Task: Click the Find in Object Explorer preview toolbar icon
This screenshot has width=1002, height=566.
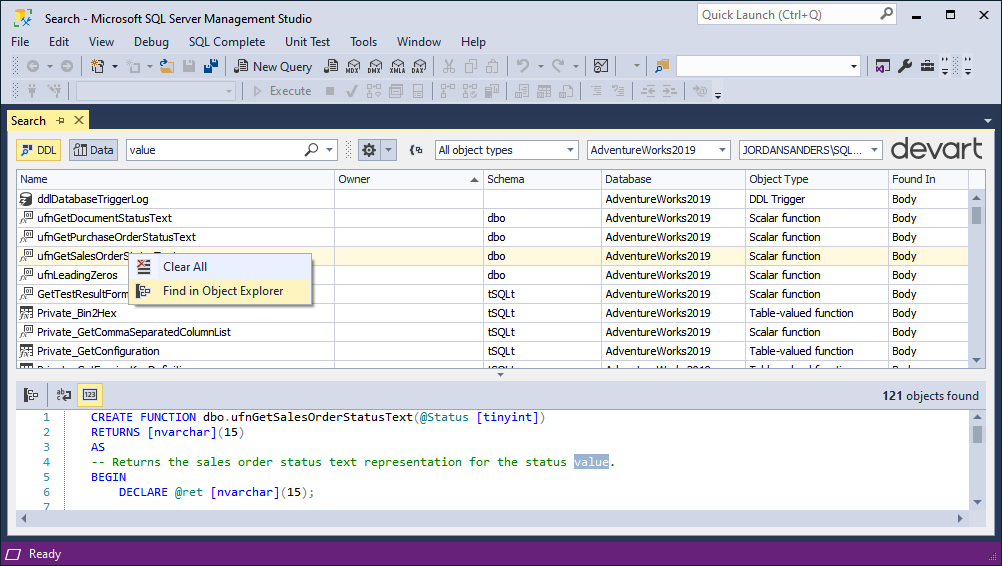Action: tap(31, 395)
